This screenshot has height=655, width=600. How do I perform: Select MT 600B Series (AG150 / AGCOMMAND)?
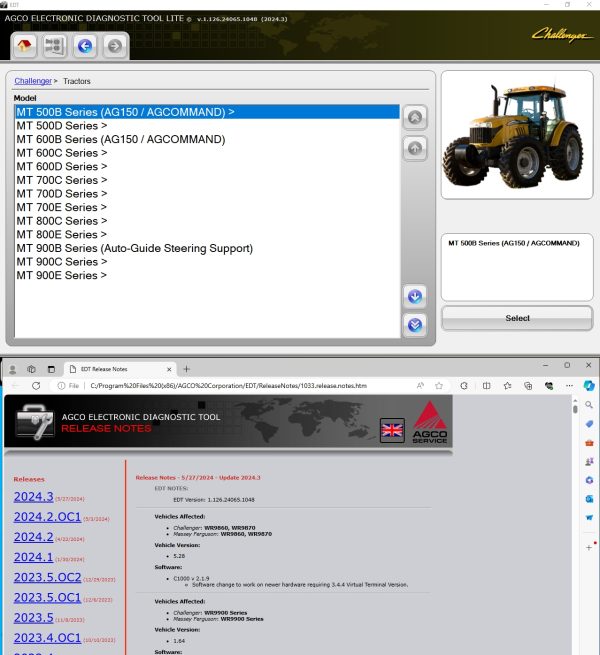(x=207, y=139)
